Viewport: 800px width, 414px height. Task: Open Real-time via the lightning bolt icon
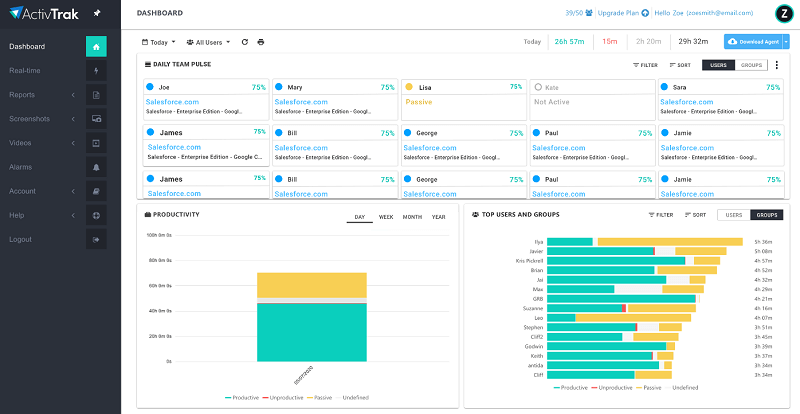pos(96,70)
